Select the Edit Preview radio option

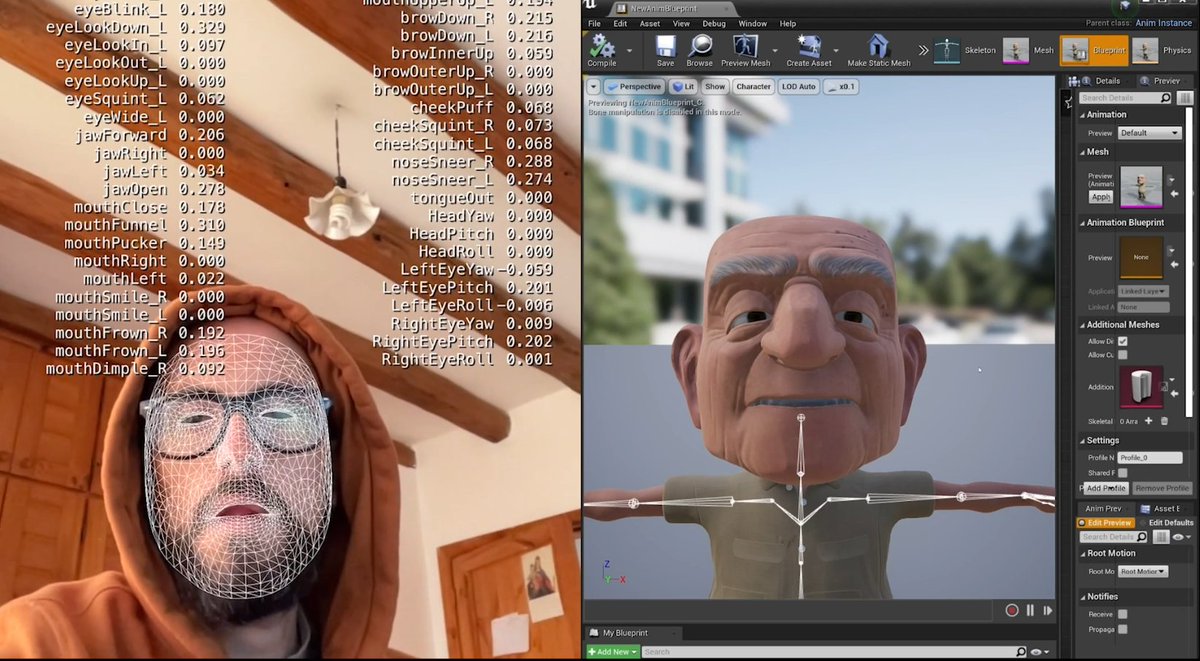point(1105,523)
